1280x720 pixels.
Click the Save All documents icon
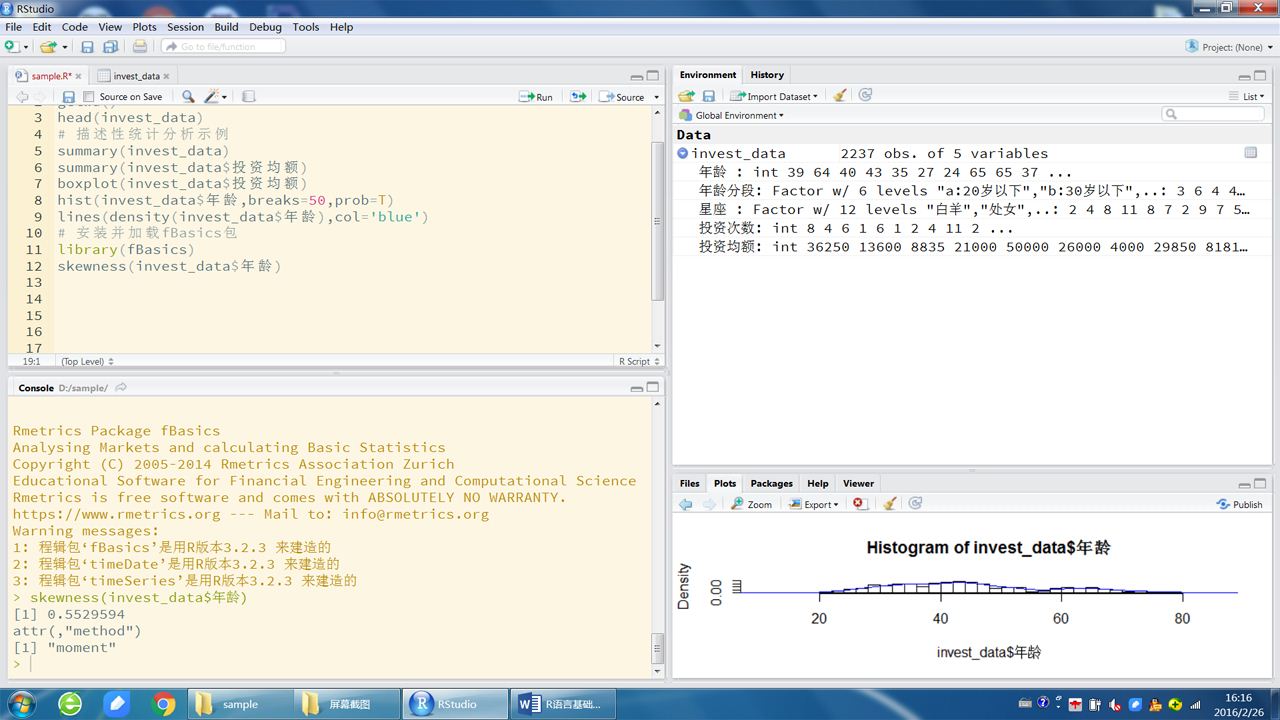pyautogui.click(x=111, y=46)
